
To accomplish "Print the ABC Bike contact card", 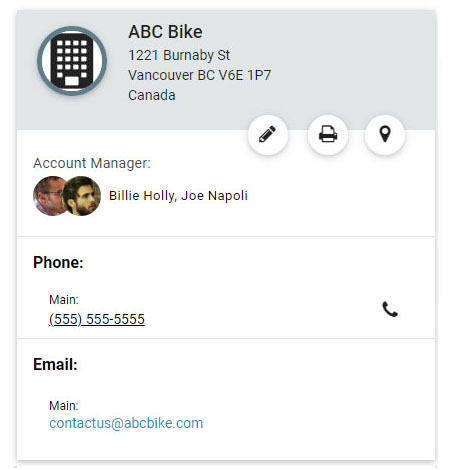I will point(328,135).
